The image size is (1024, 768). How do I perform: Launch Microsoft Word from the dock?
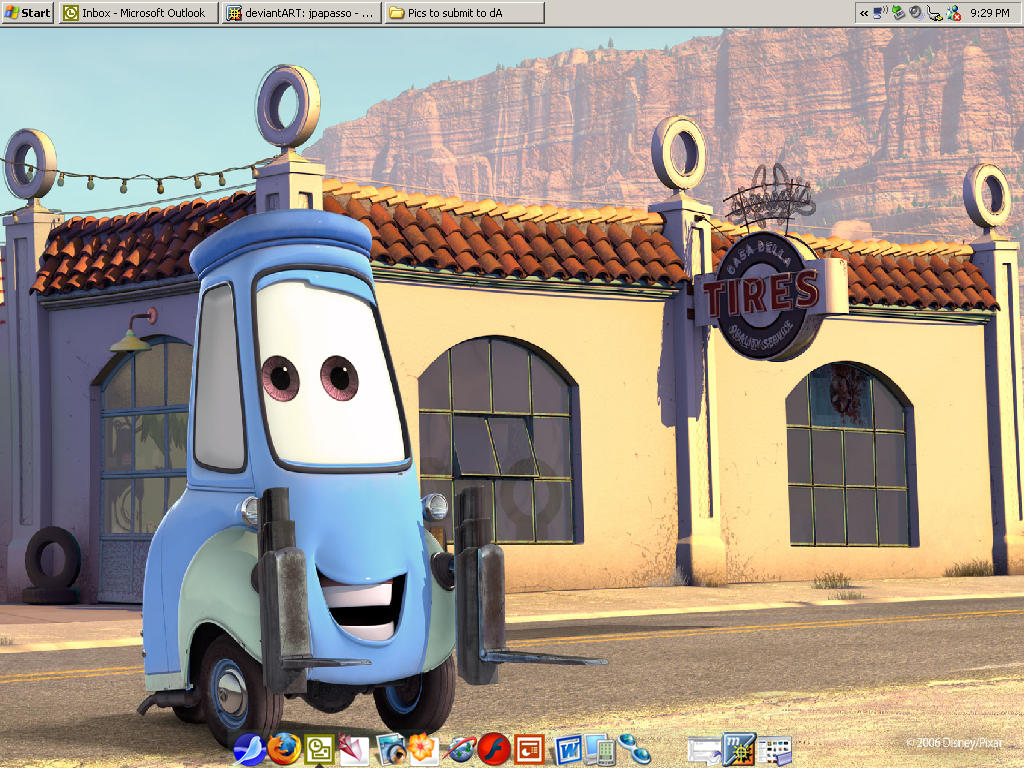click(568, 750)
